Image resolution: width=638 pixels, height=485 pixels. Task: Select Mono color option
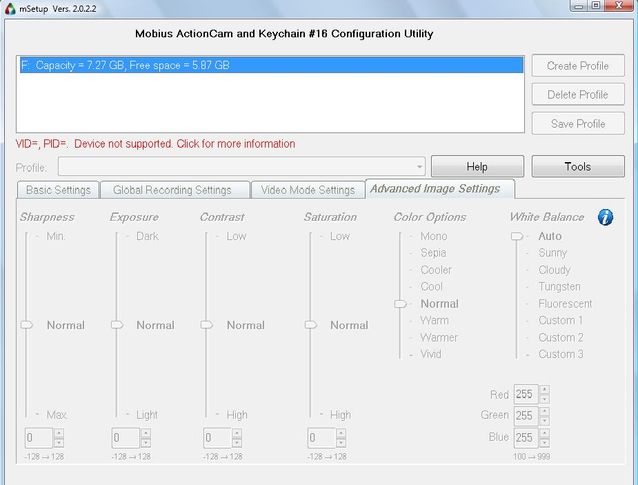point(434,236)
